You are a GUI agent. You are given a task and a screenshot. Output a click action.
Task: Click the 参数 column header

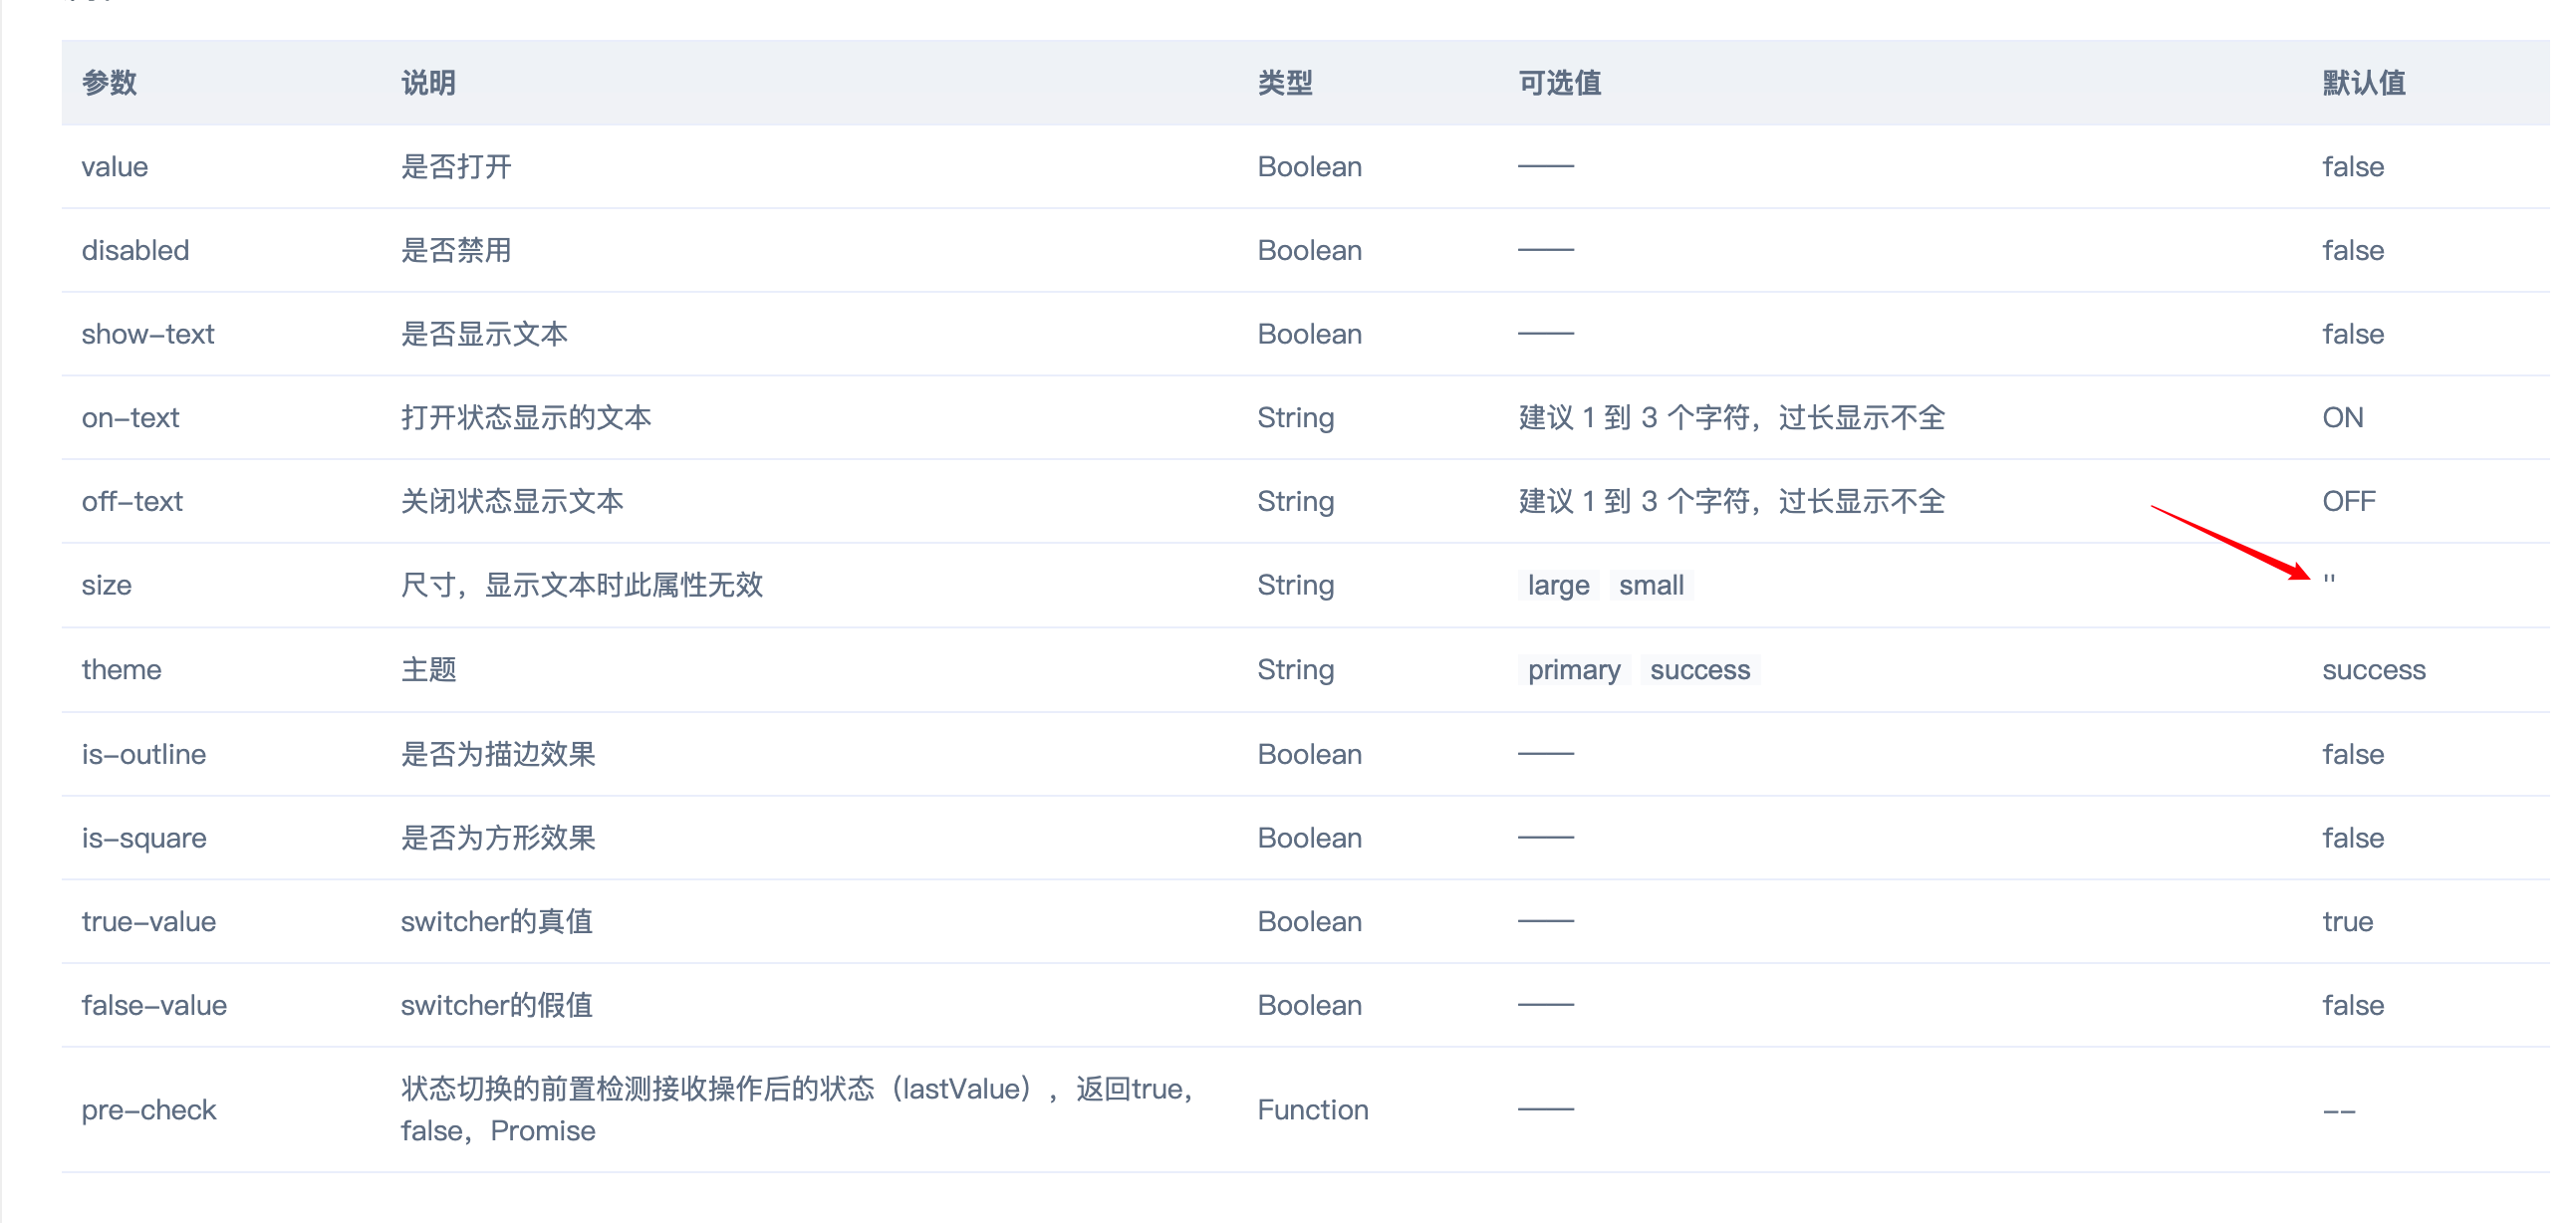pyautogui.click(x=109, y=83)
